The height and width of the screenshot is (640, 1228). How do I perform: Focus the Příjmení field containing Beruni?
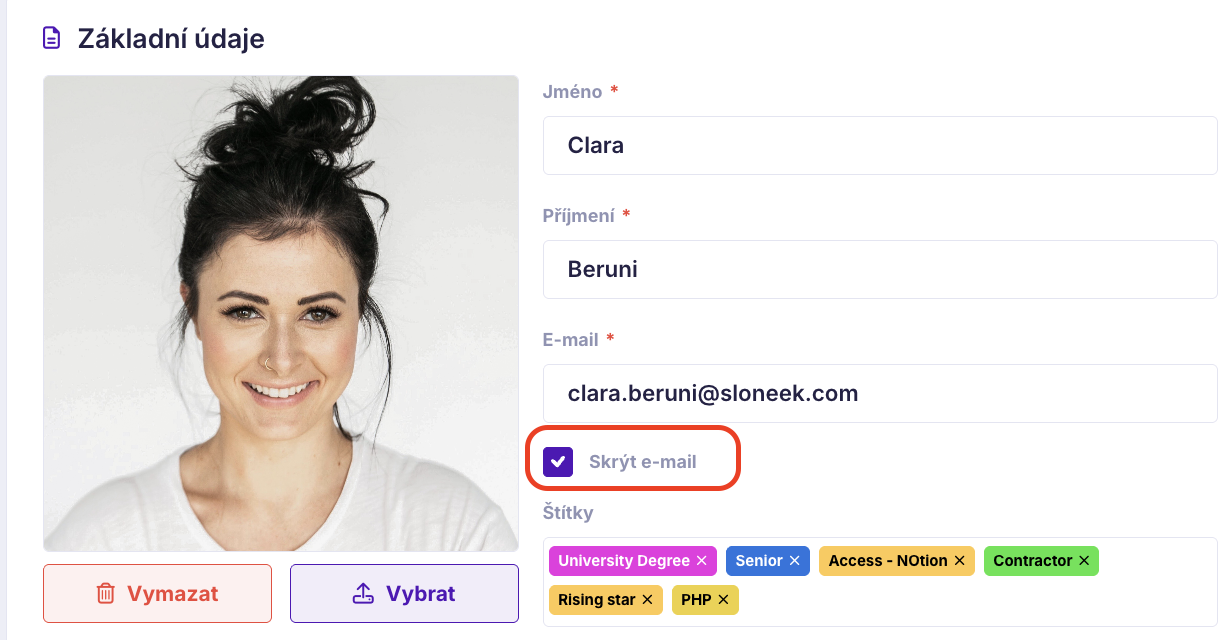(880, 269)
